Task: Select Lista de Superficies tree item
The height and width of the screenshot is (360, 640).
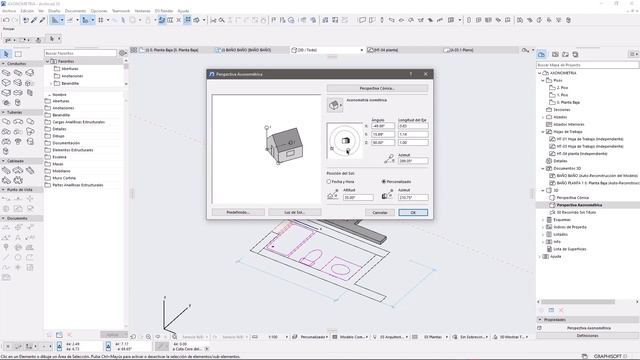Action: tap(570, 249)
